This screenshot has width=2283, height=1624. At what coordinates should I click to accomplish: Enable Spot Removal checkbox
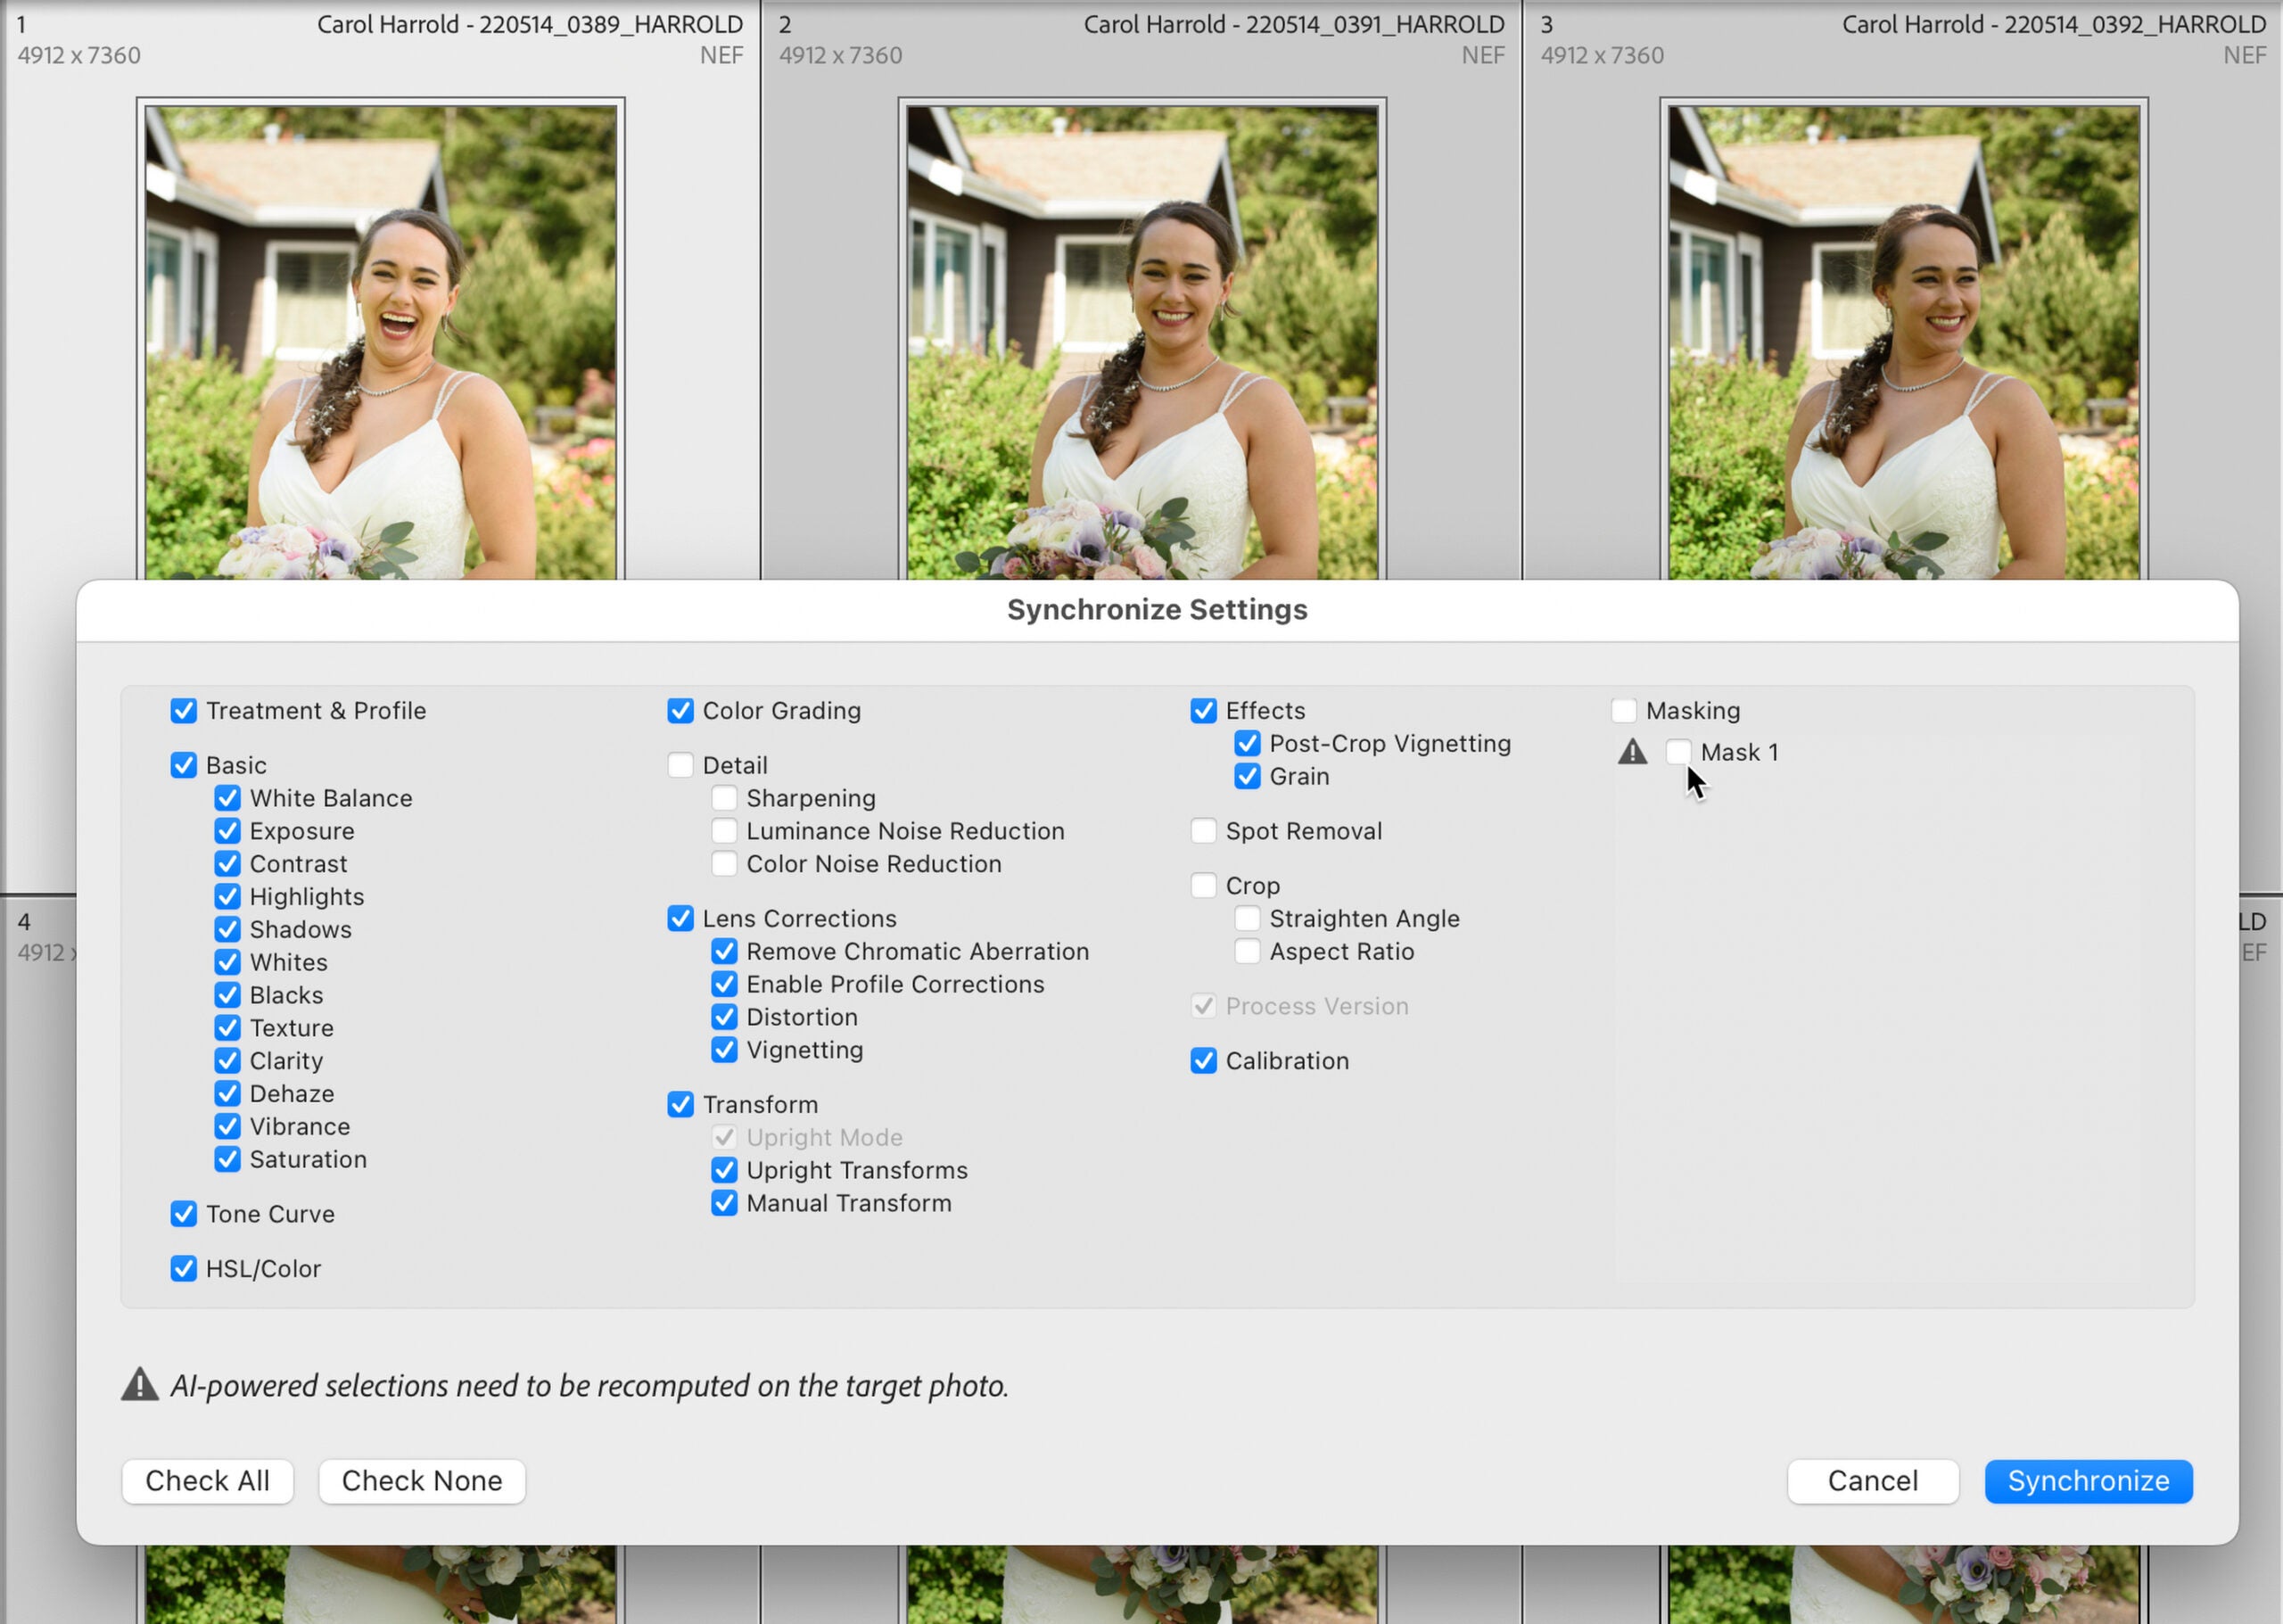[1204, 832]
